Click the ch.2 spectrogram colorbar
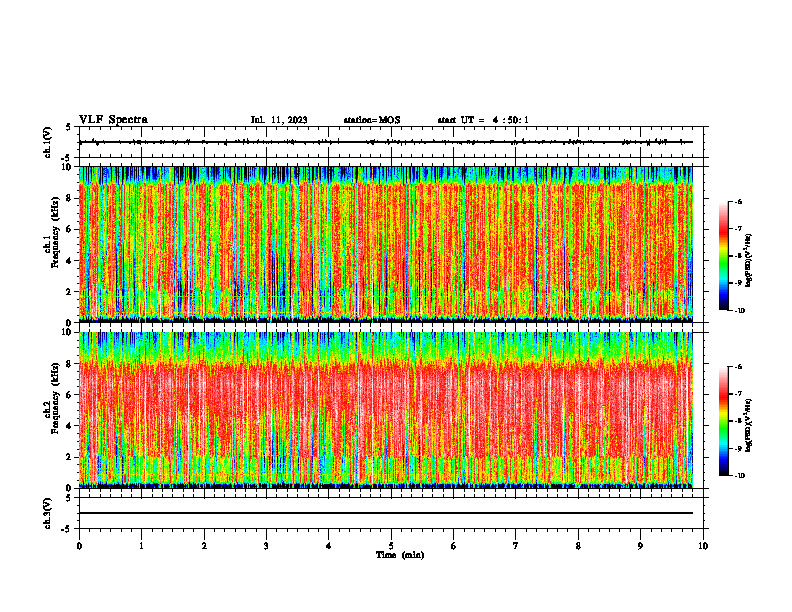This screenshot has width=792, height=612. tap(724, 421)
